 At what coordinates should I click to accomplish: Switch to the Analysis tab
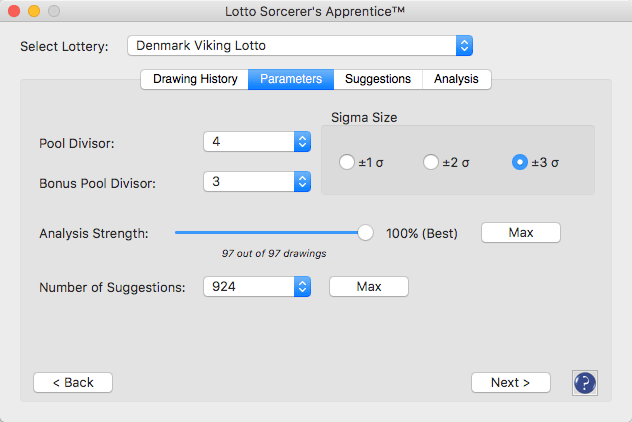coord(456,79)
